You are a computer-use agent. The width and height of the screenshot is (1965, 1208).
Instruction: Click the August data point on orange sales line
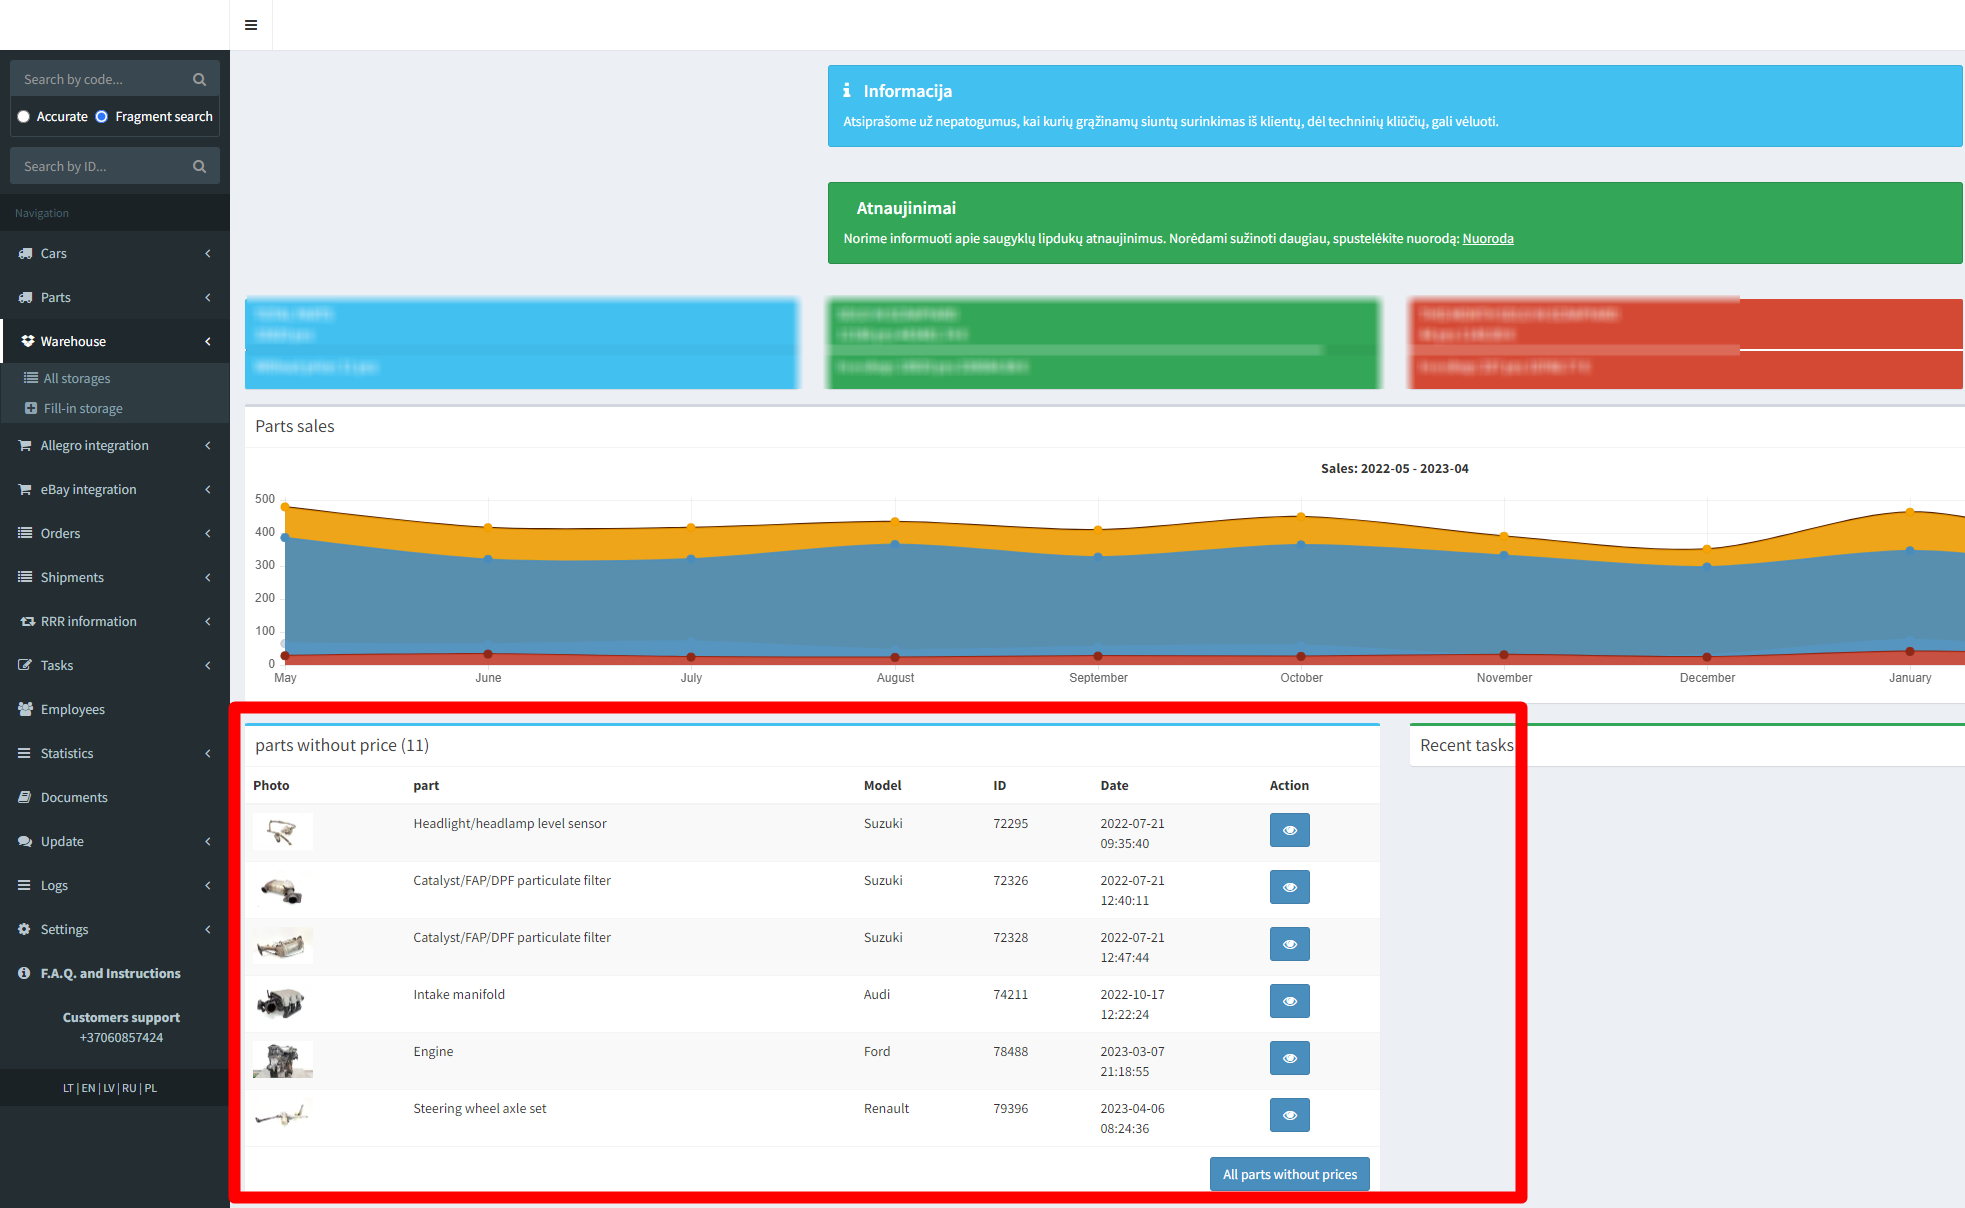click(895, 521)
